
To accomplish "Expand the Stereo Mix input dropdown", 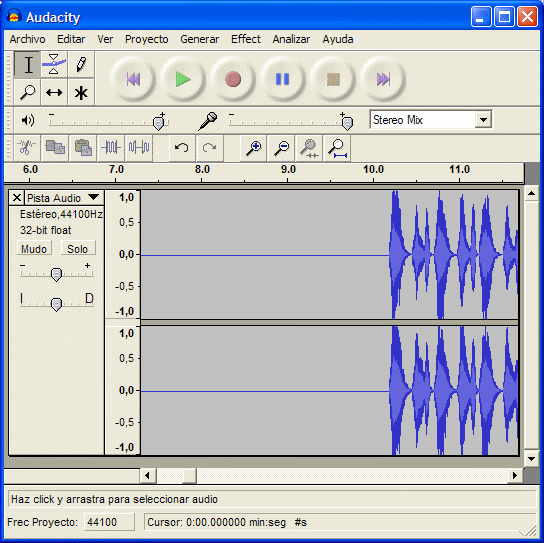I will pyautogui.click(x=484, y=120).
